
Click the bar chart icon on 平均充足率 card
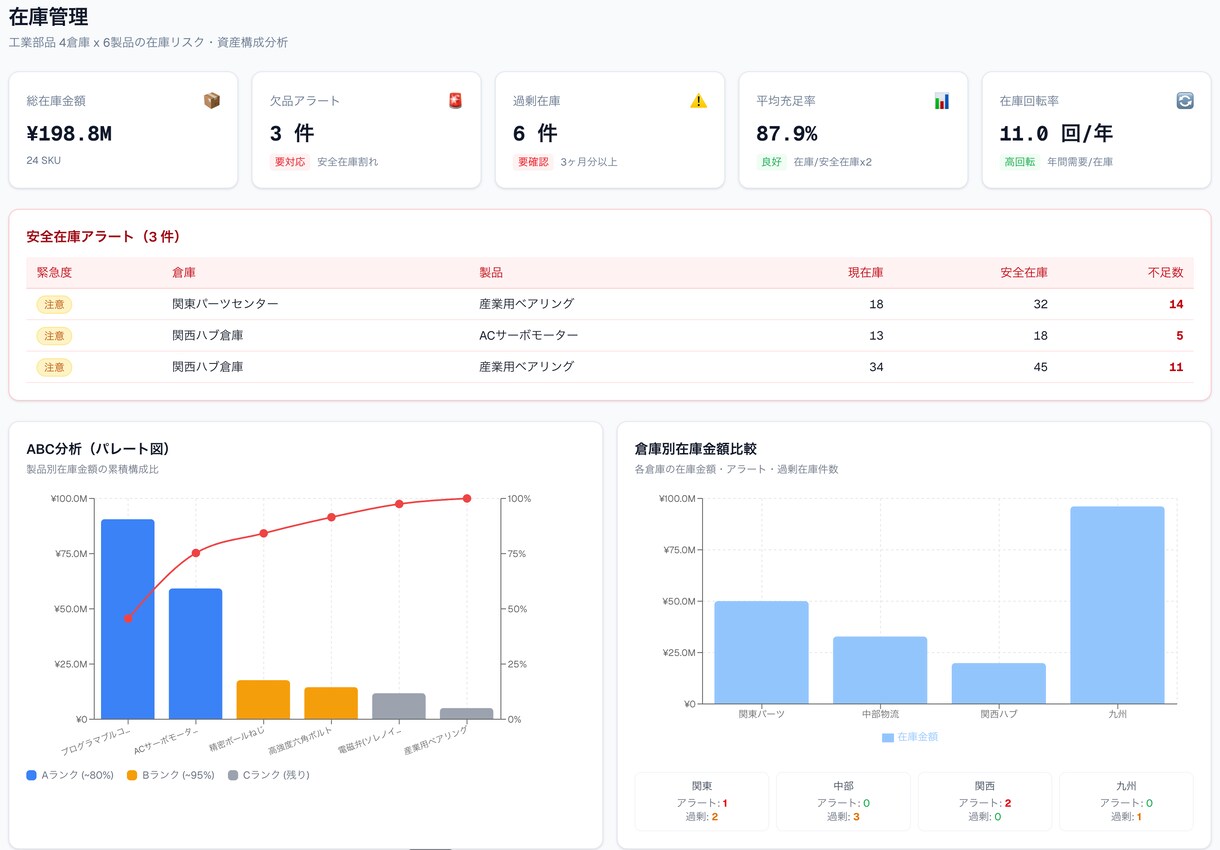pyautogui.click(x=941, y=101)
